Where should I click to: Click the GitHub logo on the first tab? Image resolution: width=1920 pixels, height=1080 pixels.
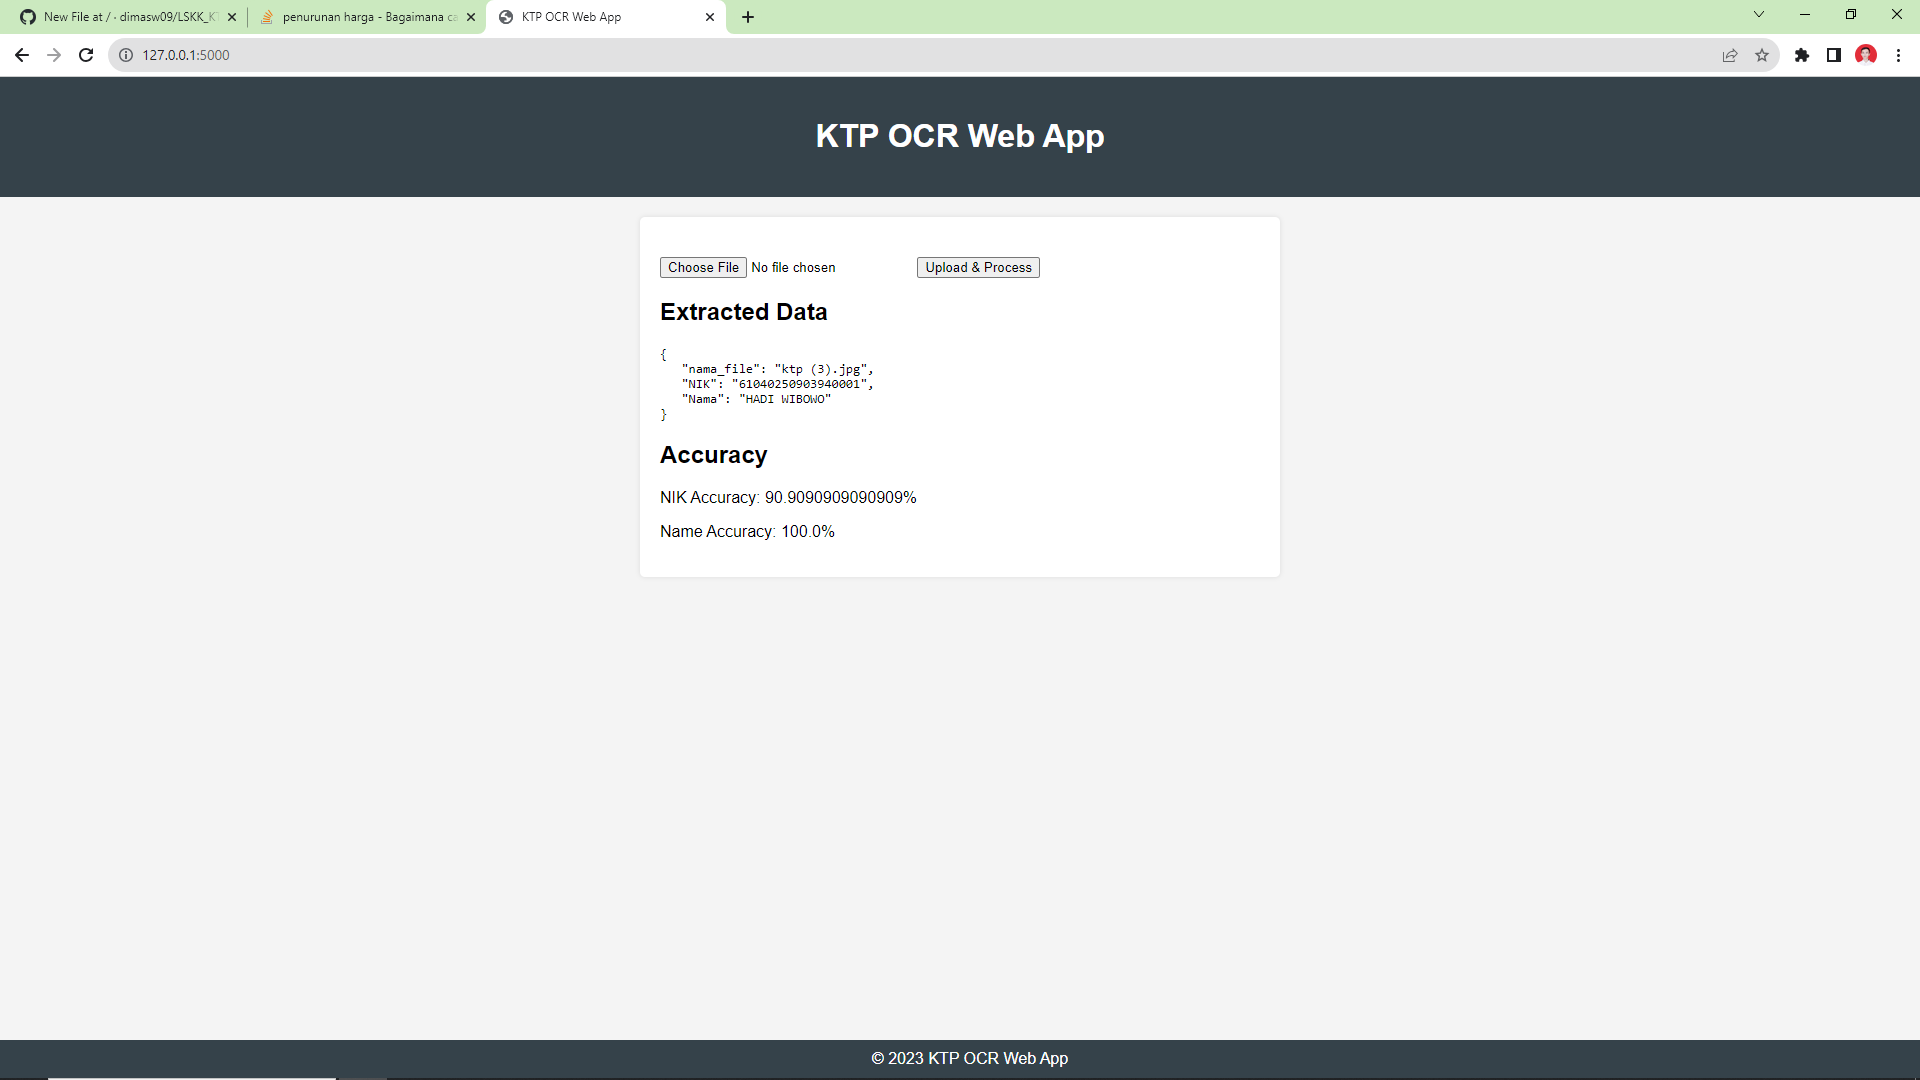coord(28,16)
